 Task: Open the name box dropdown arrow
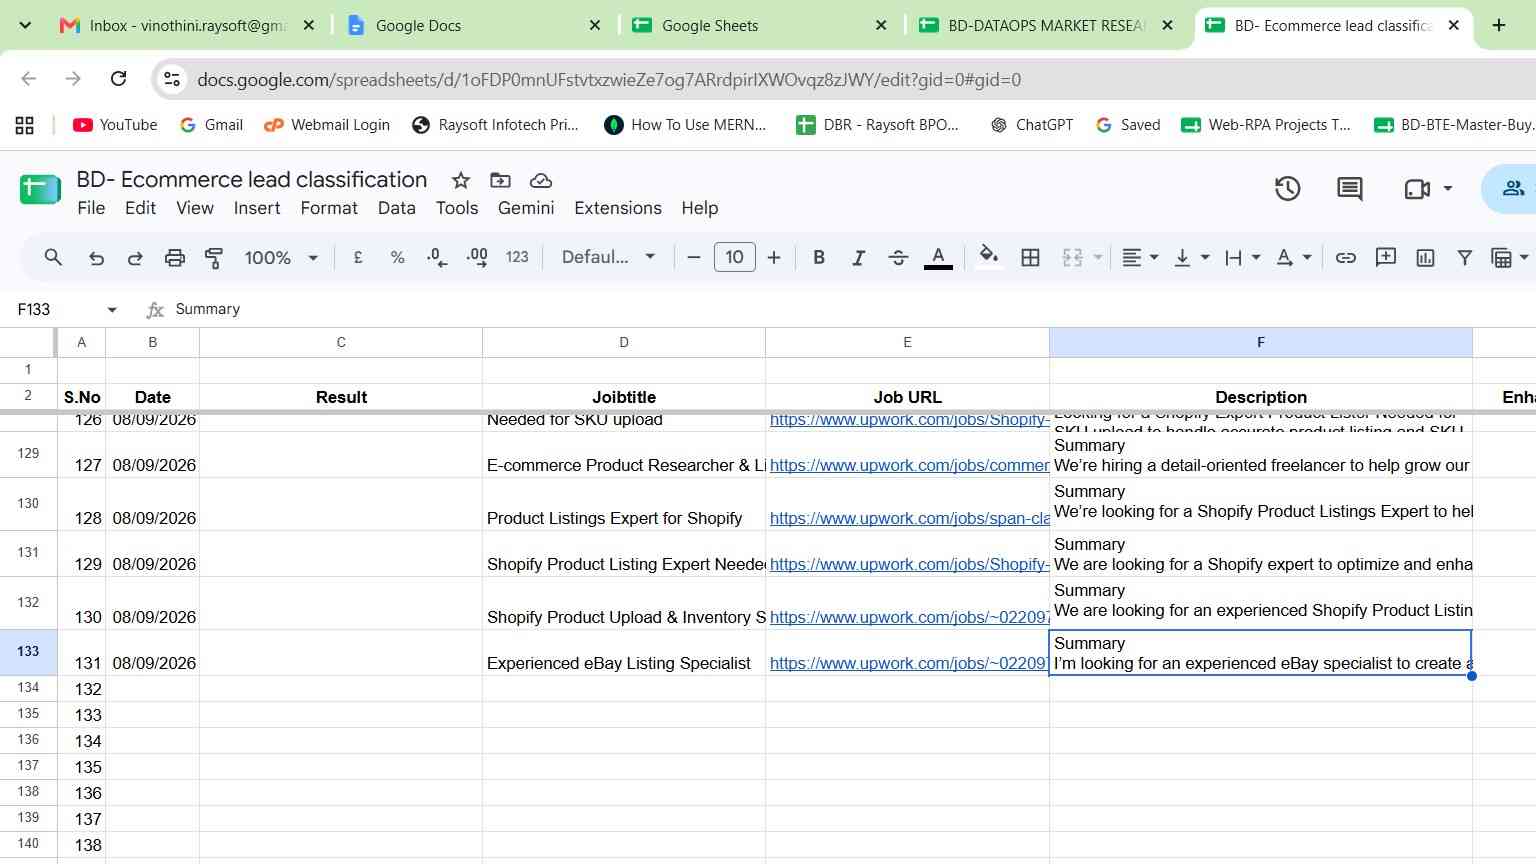112,310
